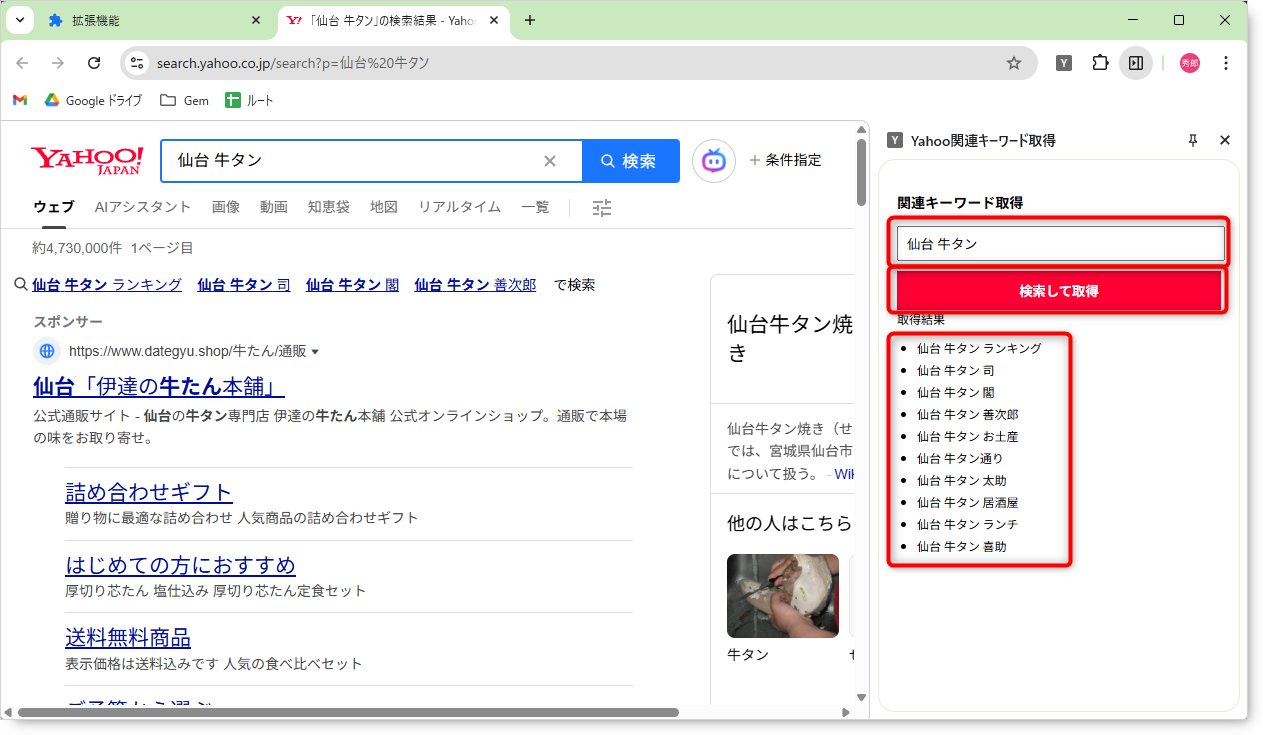Screen dimensions: 1263x735
Task: Clear the Yahoo search box with X
Action: pos(549,161)
